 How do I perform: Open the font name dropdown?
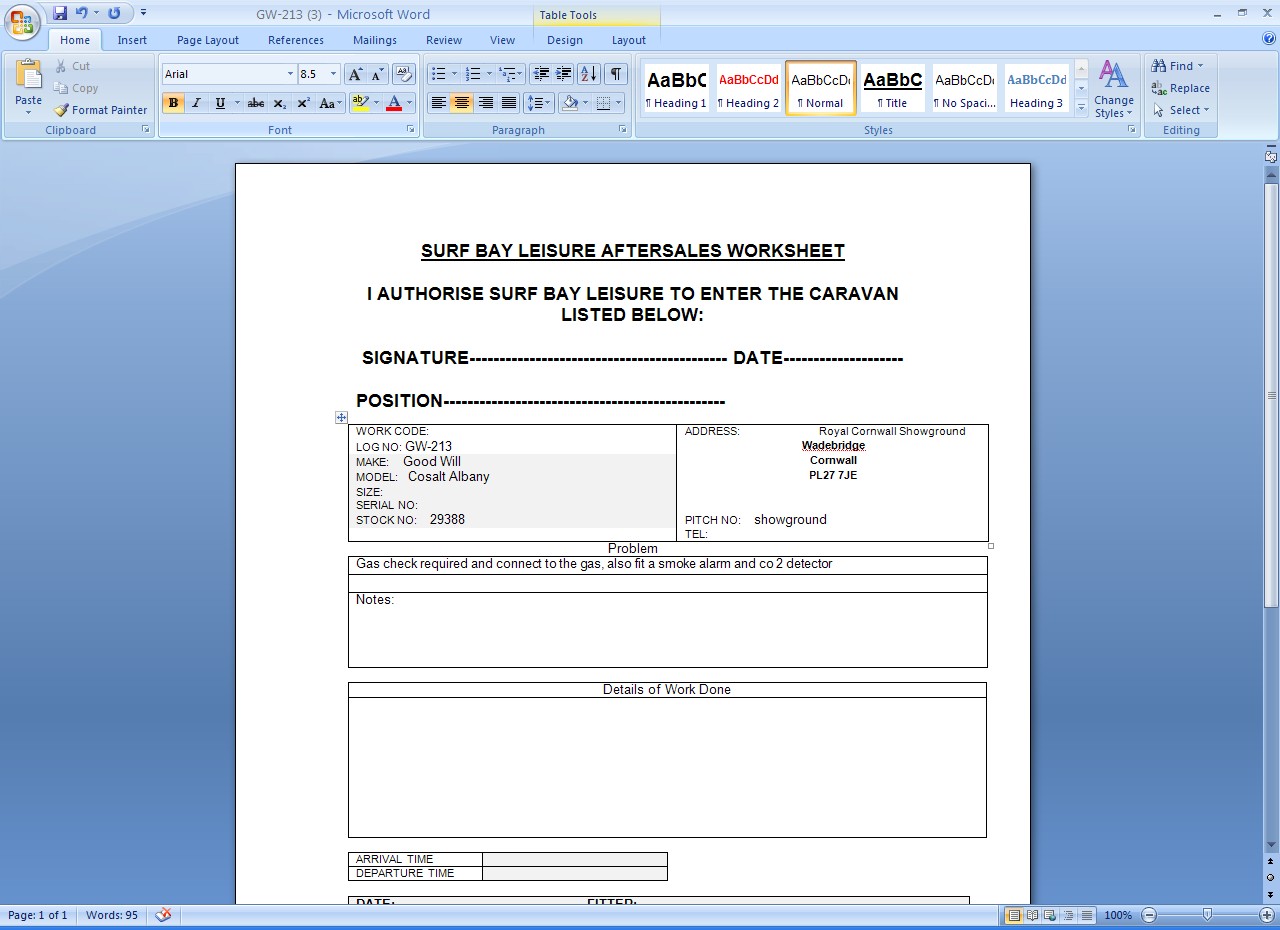tap(290, 74)
